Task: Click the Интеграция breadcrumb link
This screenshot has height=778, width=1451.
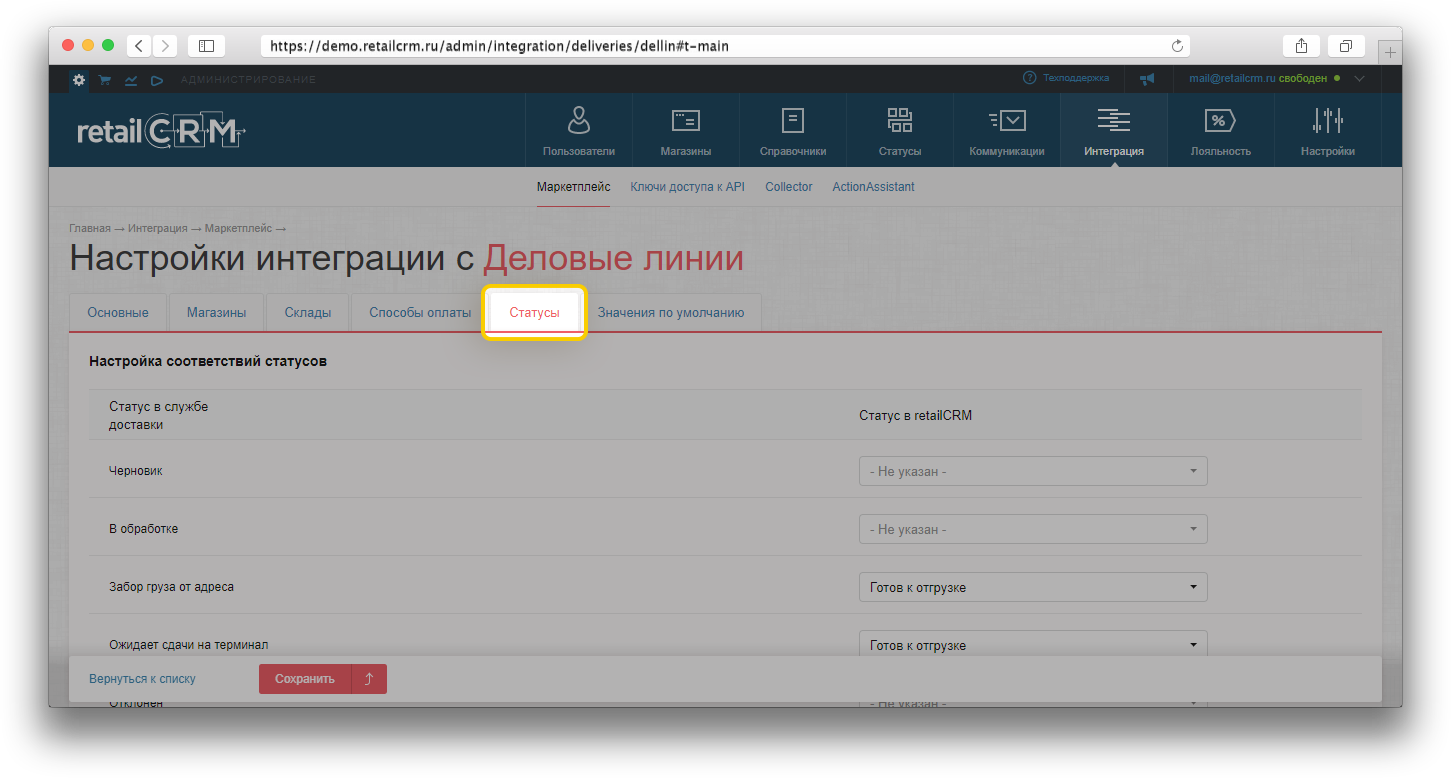Action: point(157,229)
